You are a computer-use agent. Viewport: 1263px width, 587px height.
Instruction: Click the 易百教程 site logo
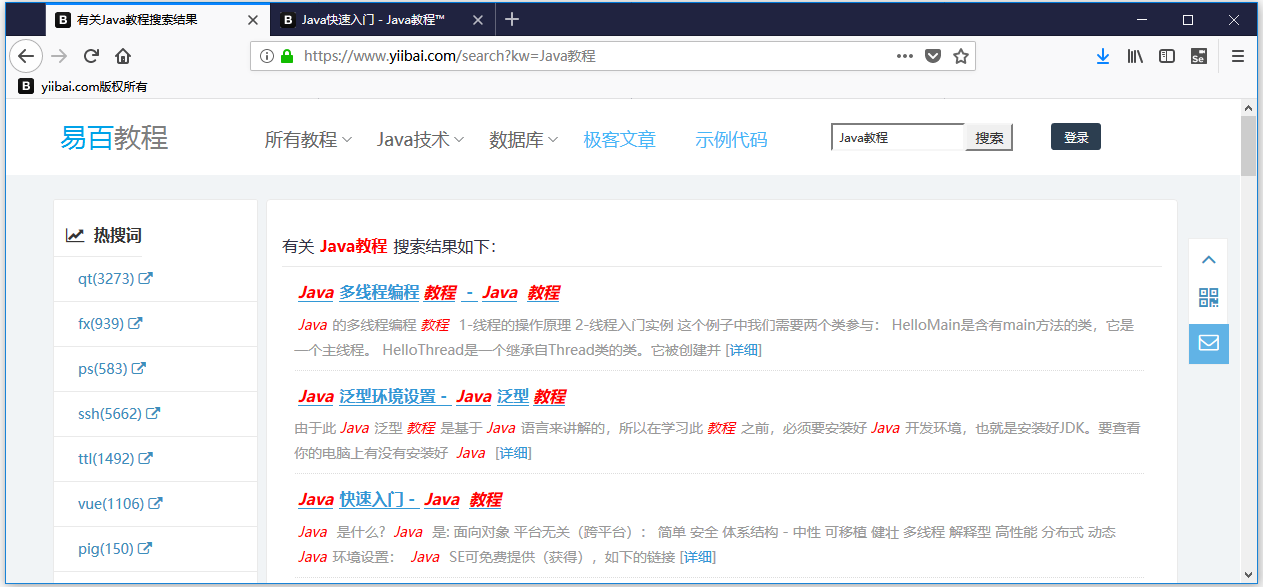[x=114, y=138]
